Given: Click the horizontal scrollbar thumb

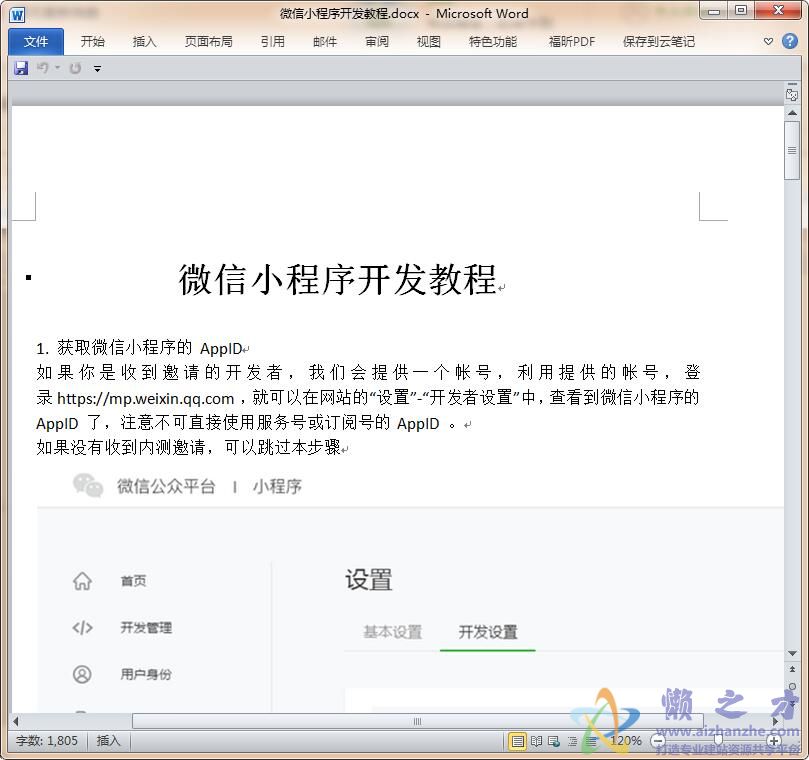Looking at the screenshot, I should tap(417, 721).
